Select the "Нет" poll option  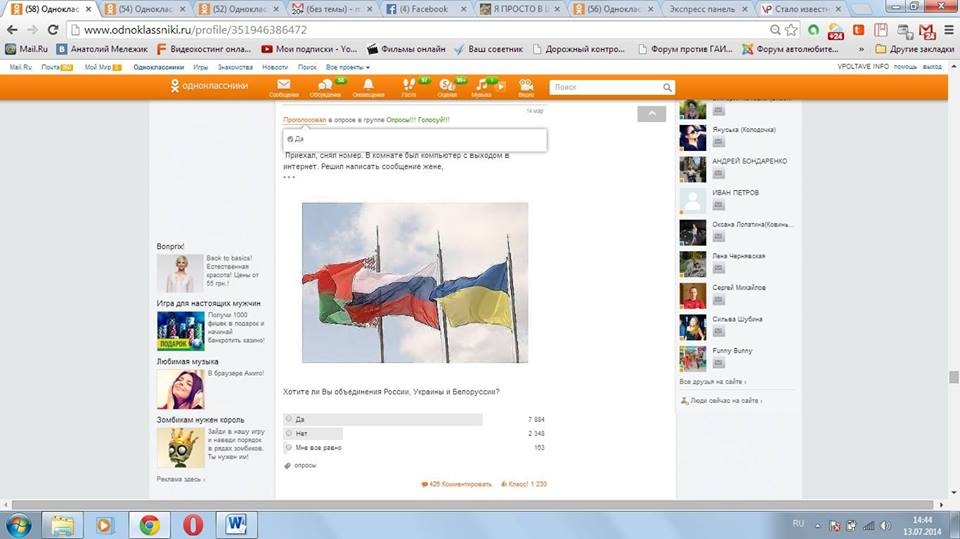(x=289, y=434)
